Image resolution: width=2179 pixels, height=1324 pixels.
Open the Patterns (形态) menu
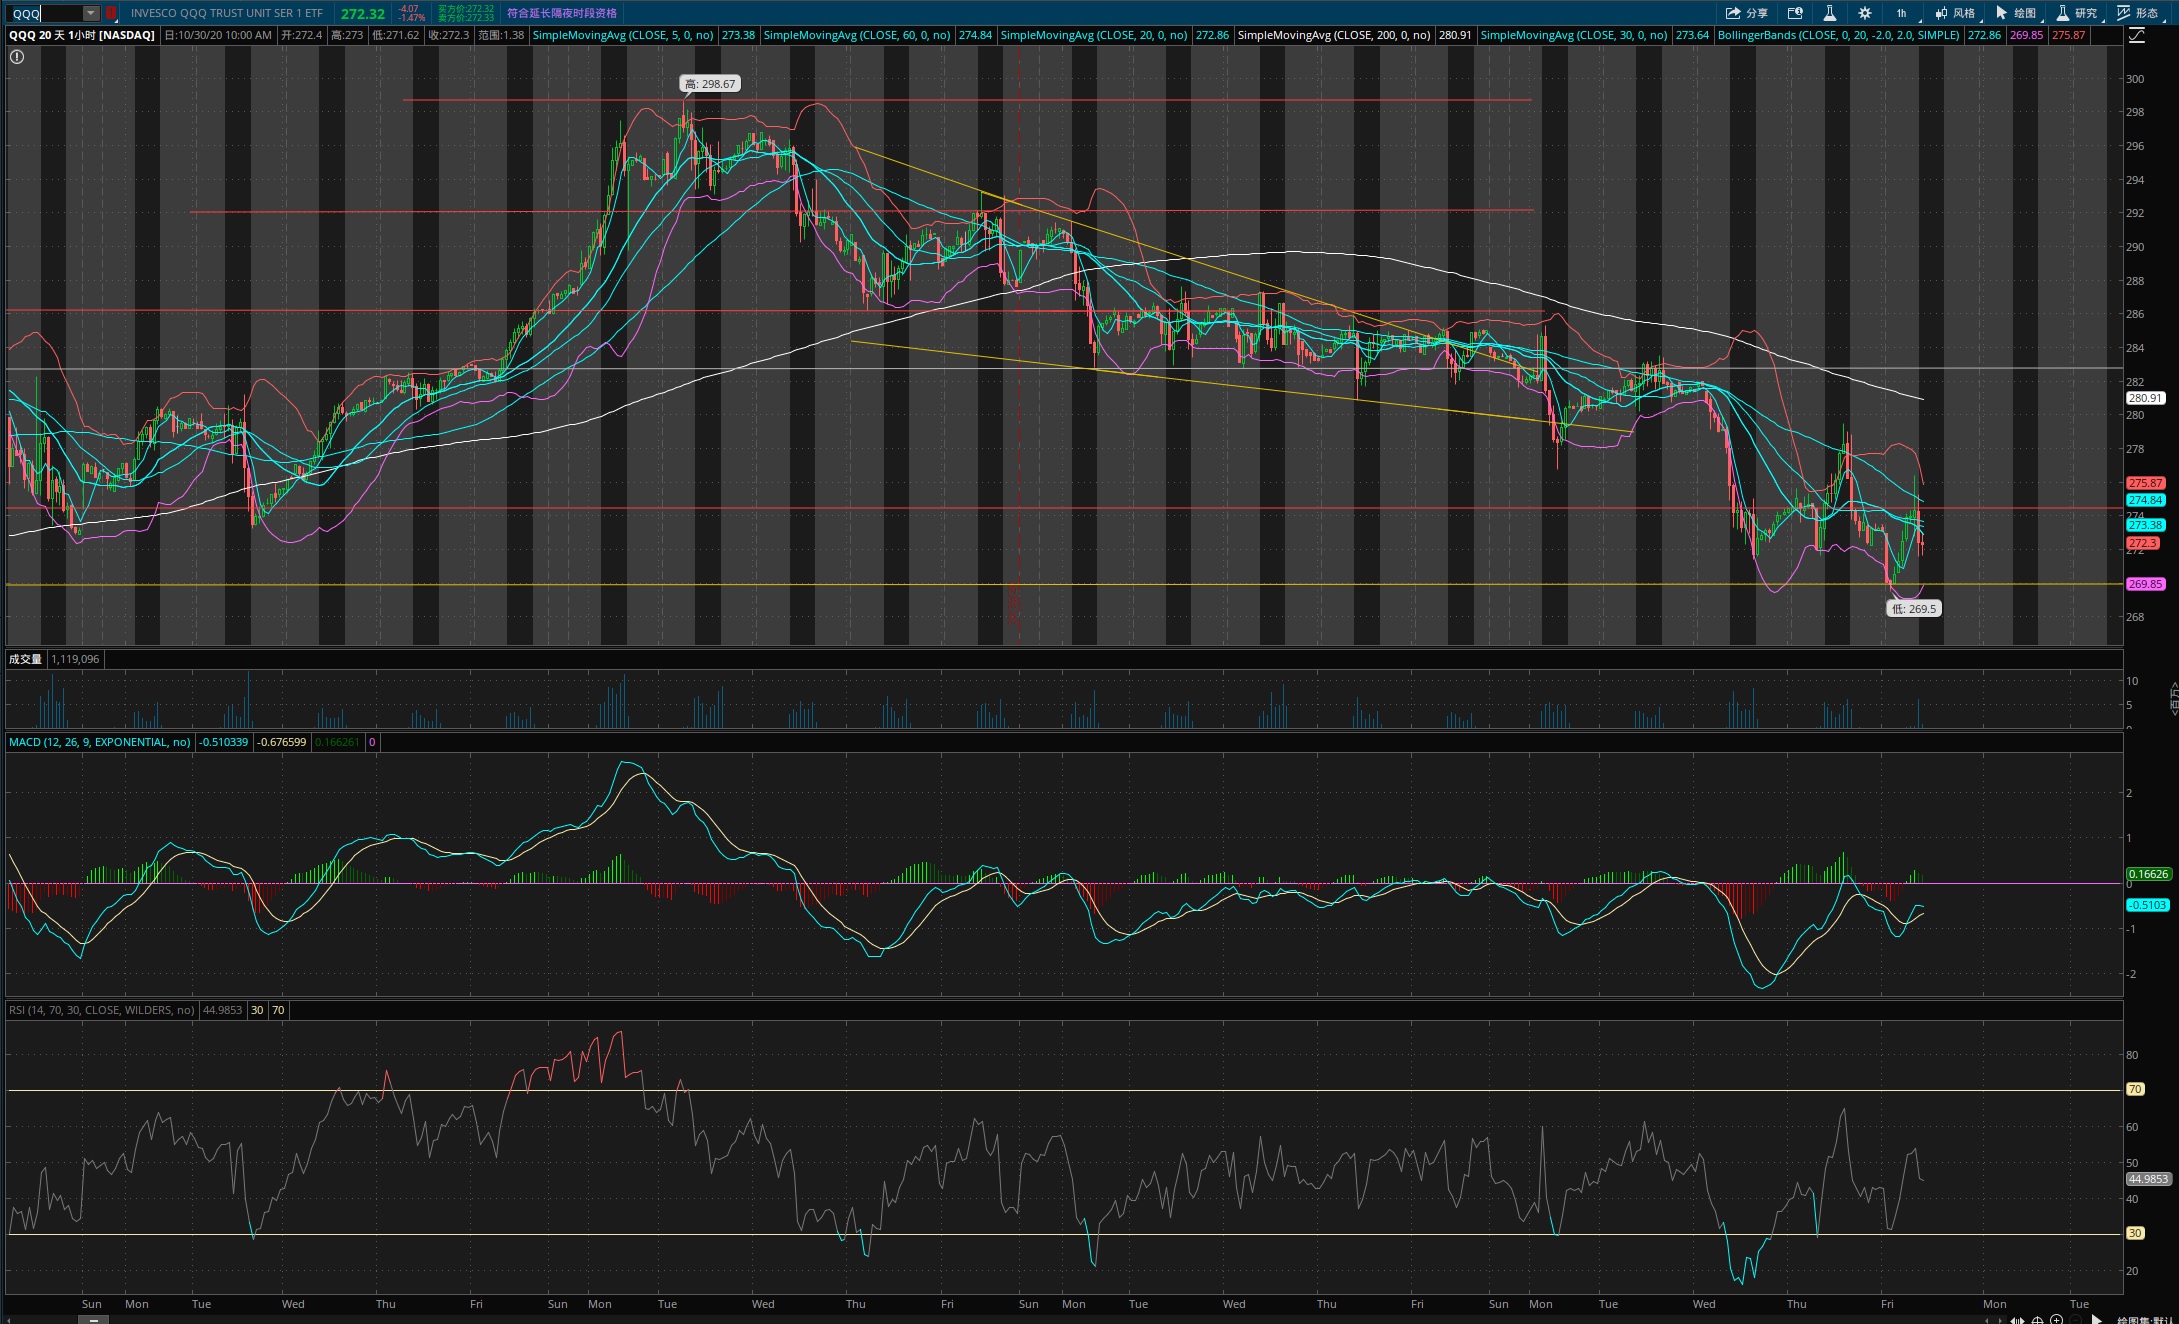point(2138,13)
